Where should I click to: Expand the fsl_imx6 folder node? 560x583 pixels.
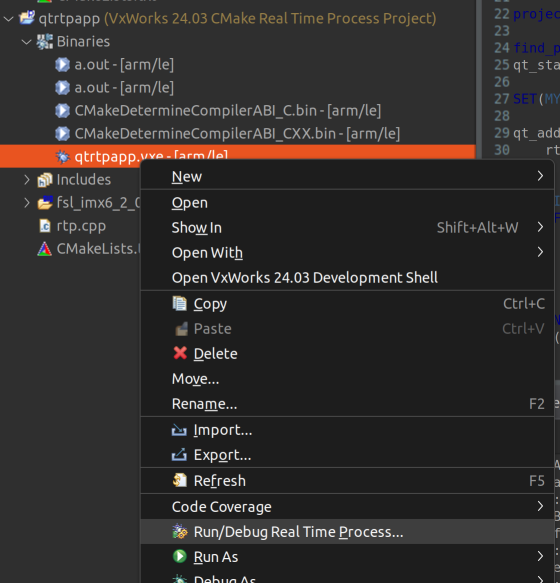click(x=26, y=203)
